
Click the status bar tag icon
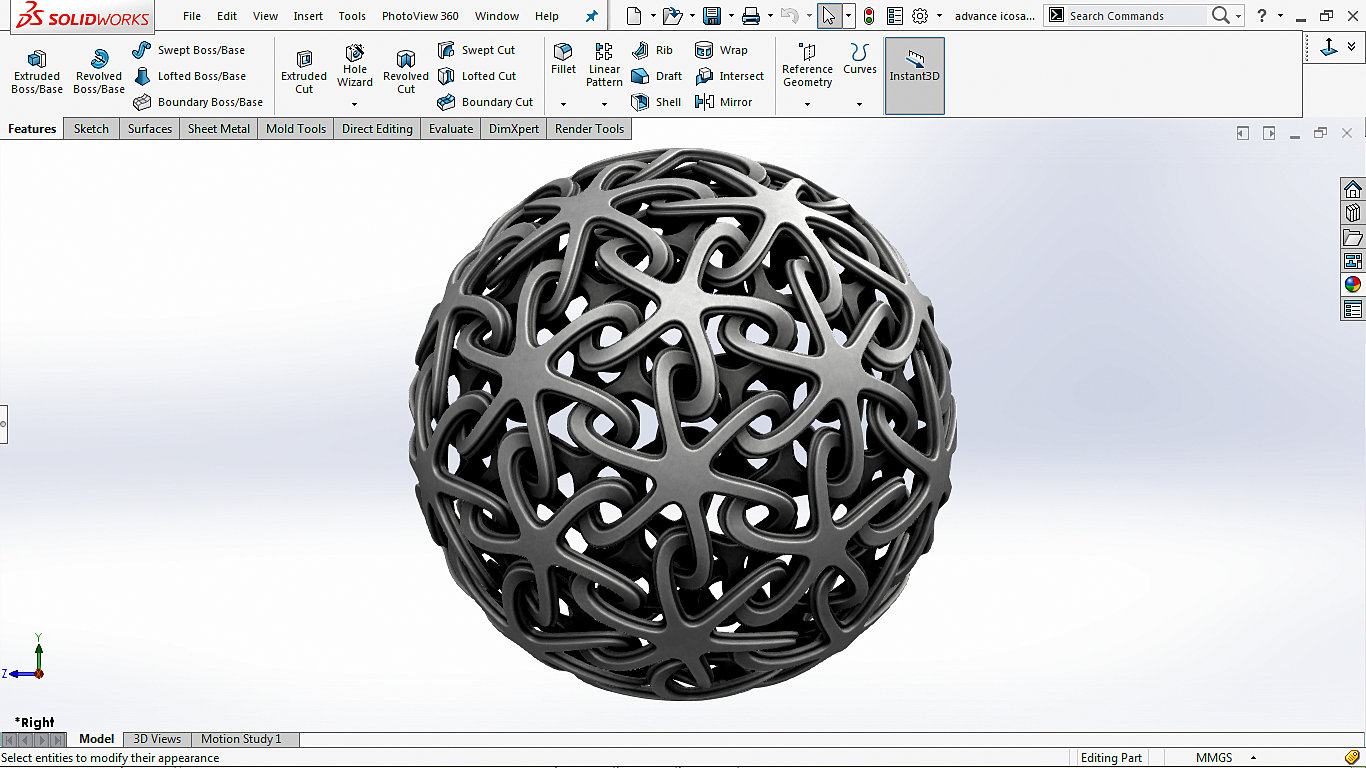click(1352, 758)
